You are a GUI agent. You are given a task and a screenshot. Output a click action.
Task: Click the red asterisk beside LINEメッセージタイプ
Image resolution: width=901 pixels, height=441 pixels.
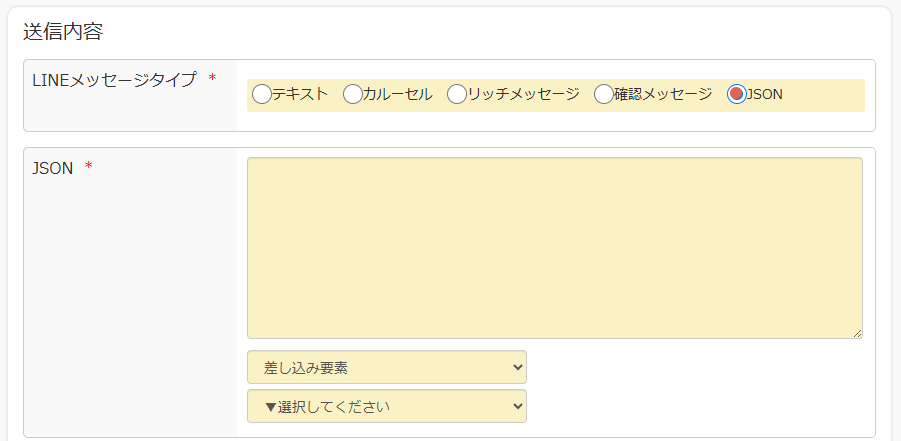(212, 78)
